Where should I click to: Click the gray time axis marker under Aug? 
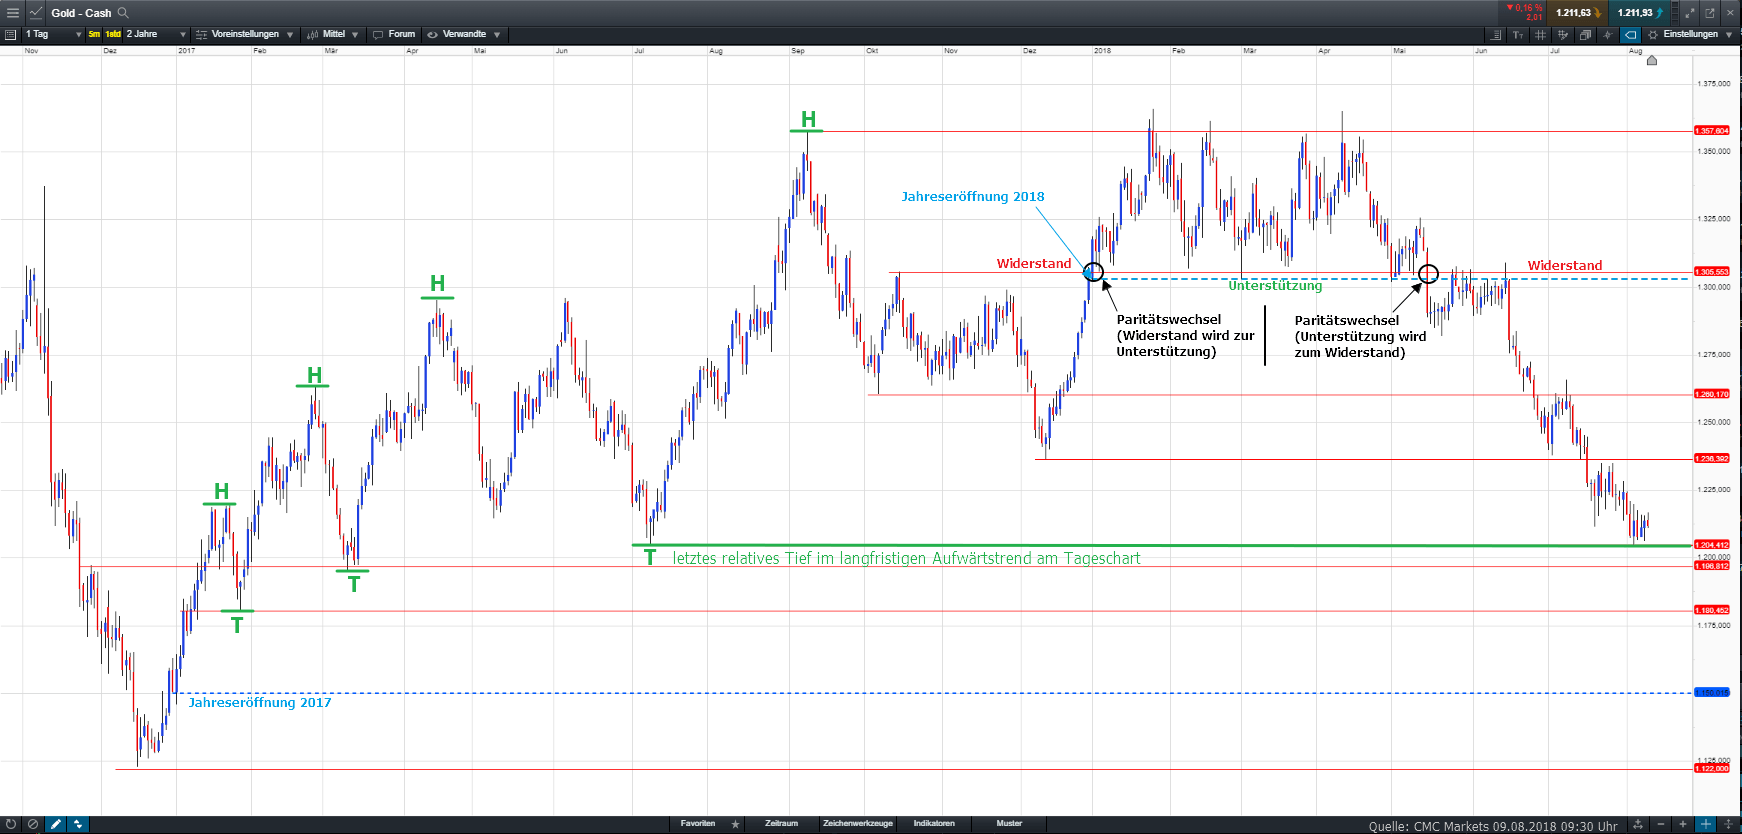1652,60
